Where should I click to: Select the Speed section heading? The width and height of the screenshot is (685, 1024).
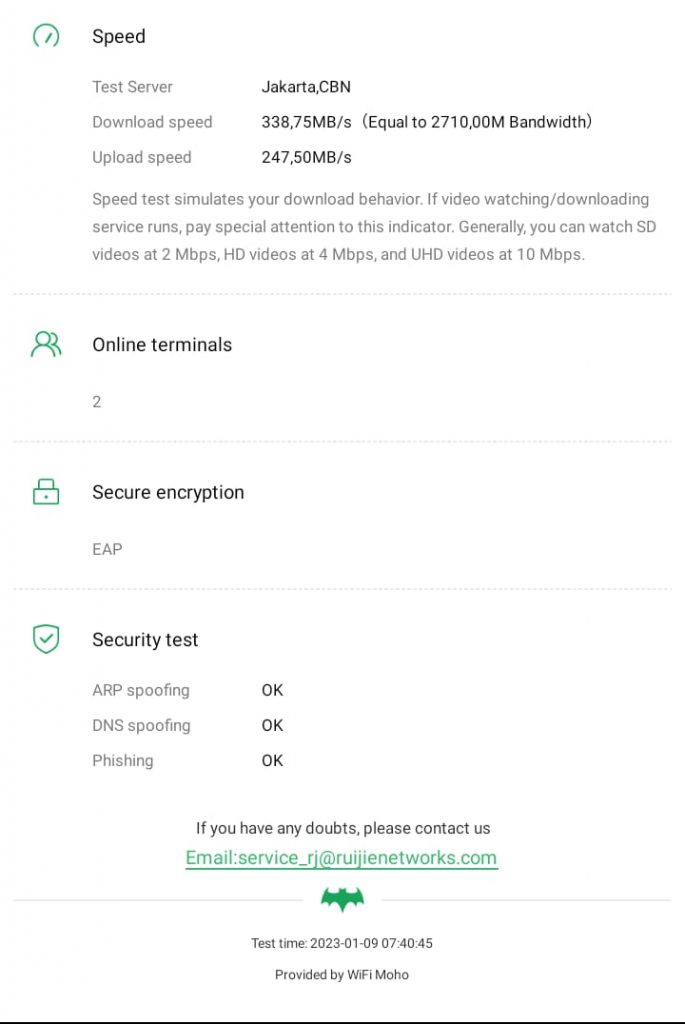pos(119,37)
